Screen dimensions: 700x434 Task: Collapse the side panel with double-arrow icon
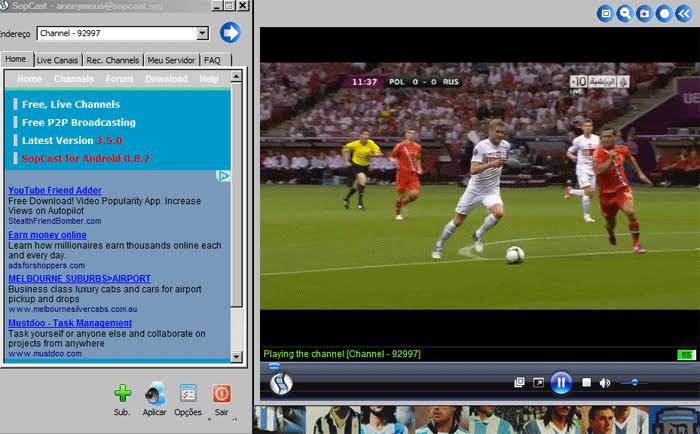click(684, 13)
